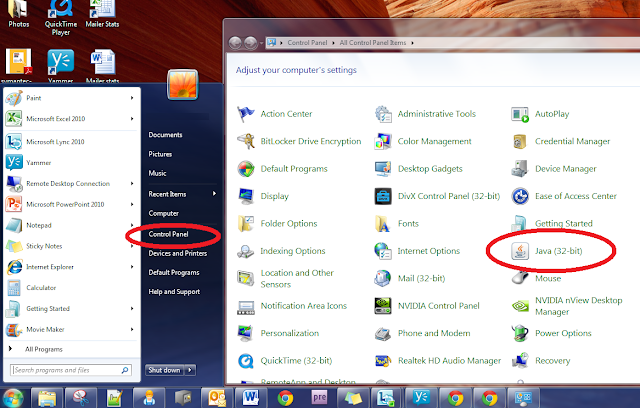Click the Default Programs icon in Control Panel

(246, 169)
